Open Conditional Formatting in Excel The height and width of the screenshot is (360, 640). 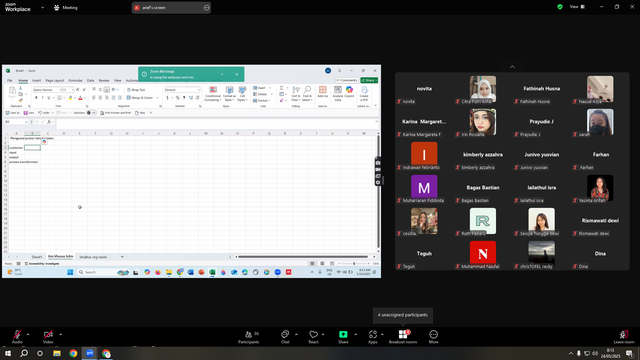[212, 94]
